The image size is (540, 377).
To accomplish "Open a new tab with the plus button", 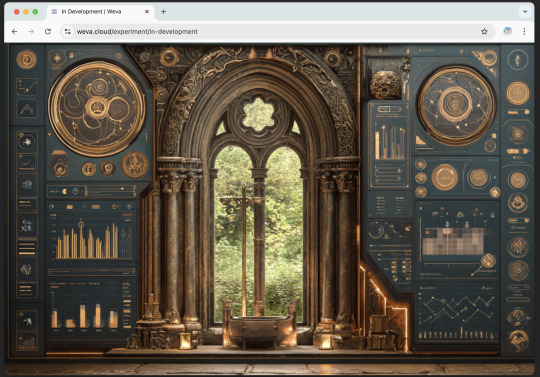I will click(x=164, y=11).
